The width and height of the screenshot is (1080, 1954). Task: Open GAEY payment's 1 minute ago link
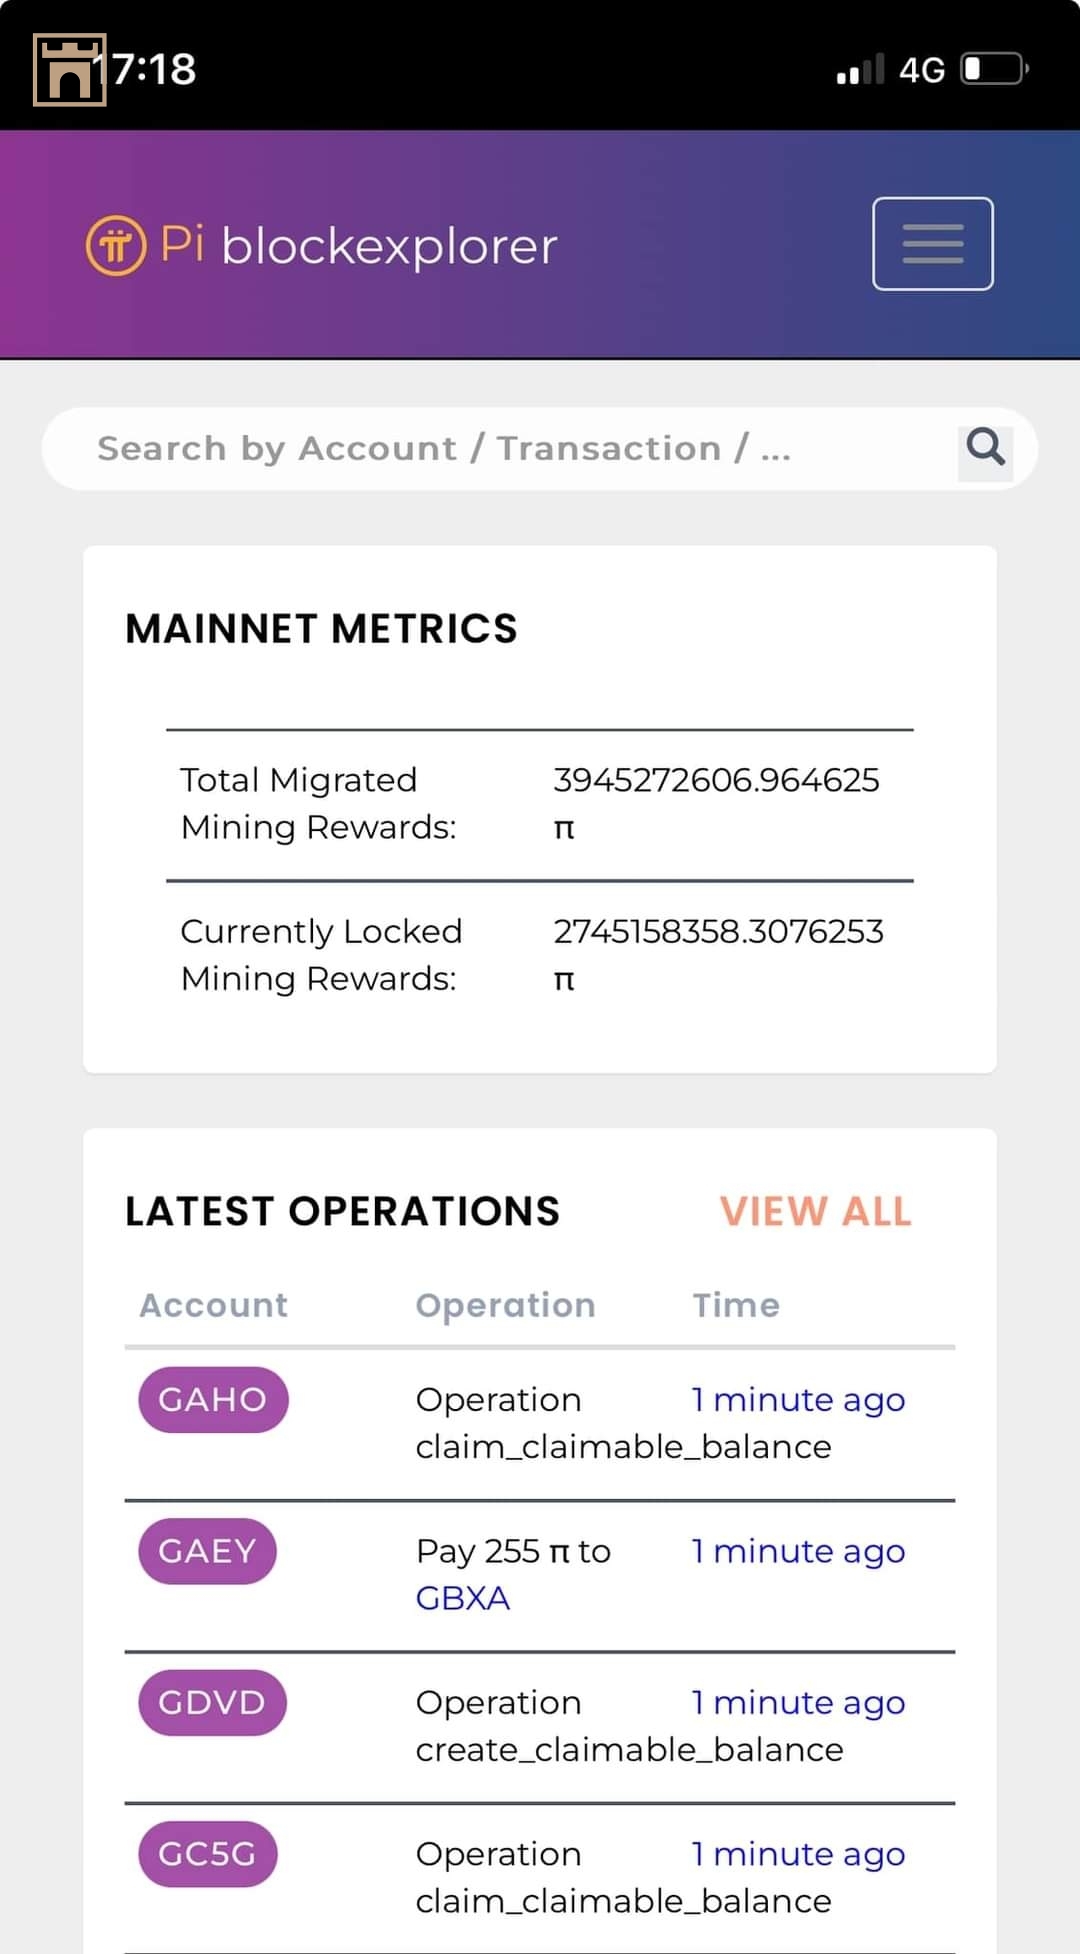tap(798, 1551)
